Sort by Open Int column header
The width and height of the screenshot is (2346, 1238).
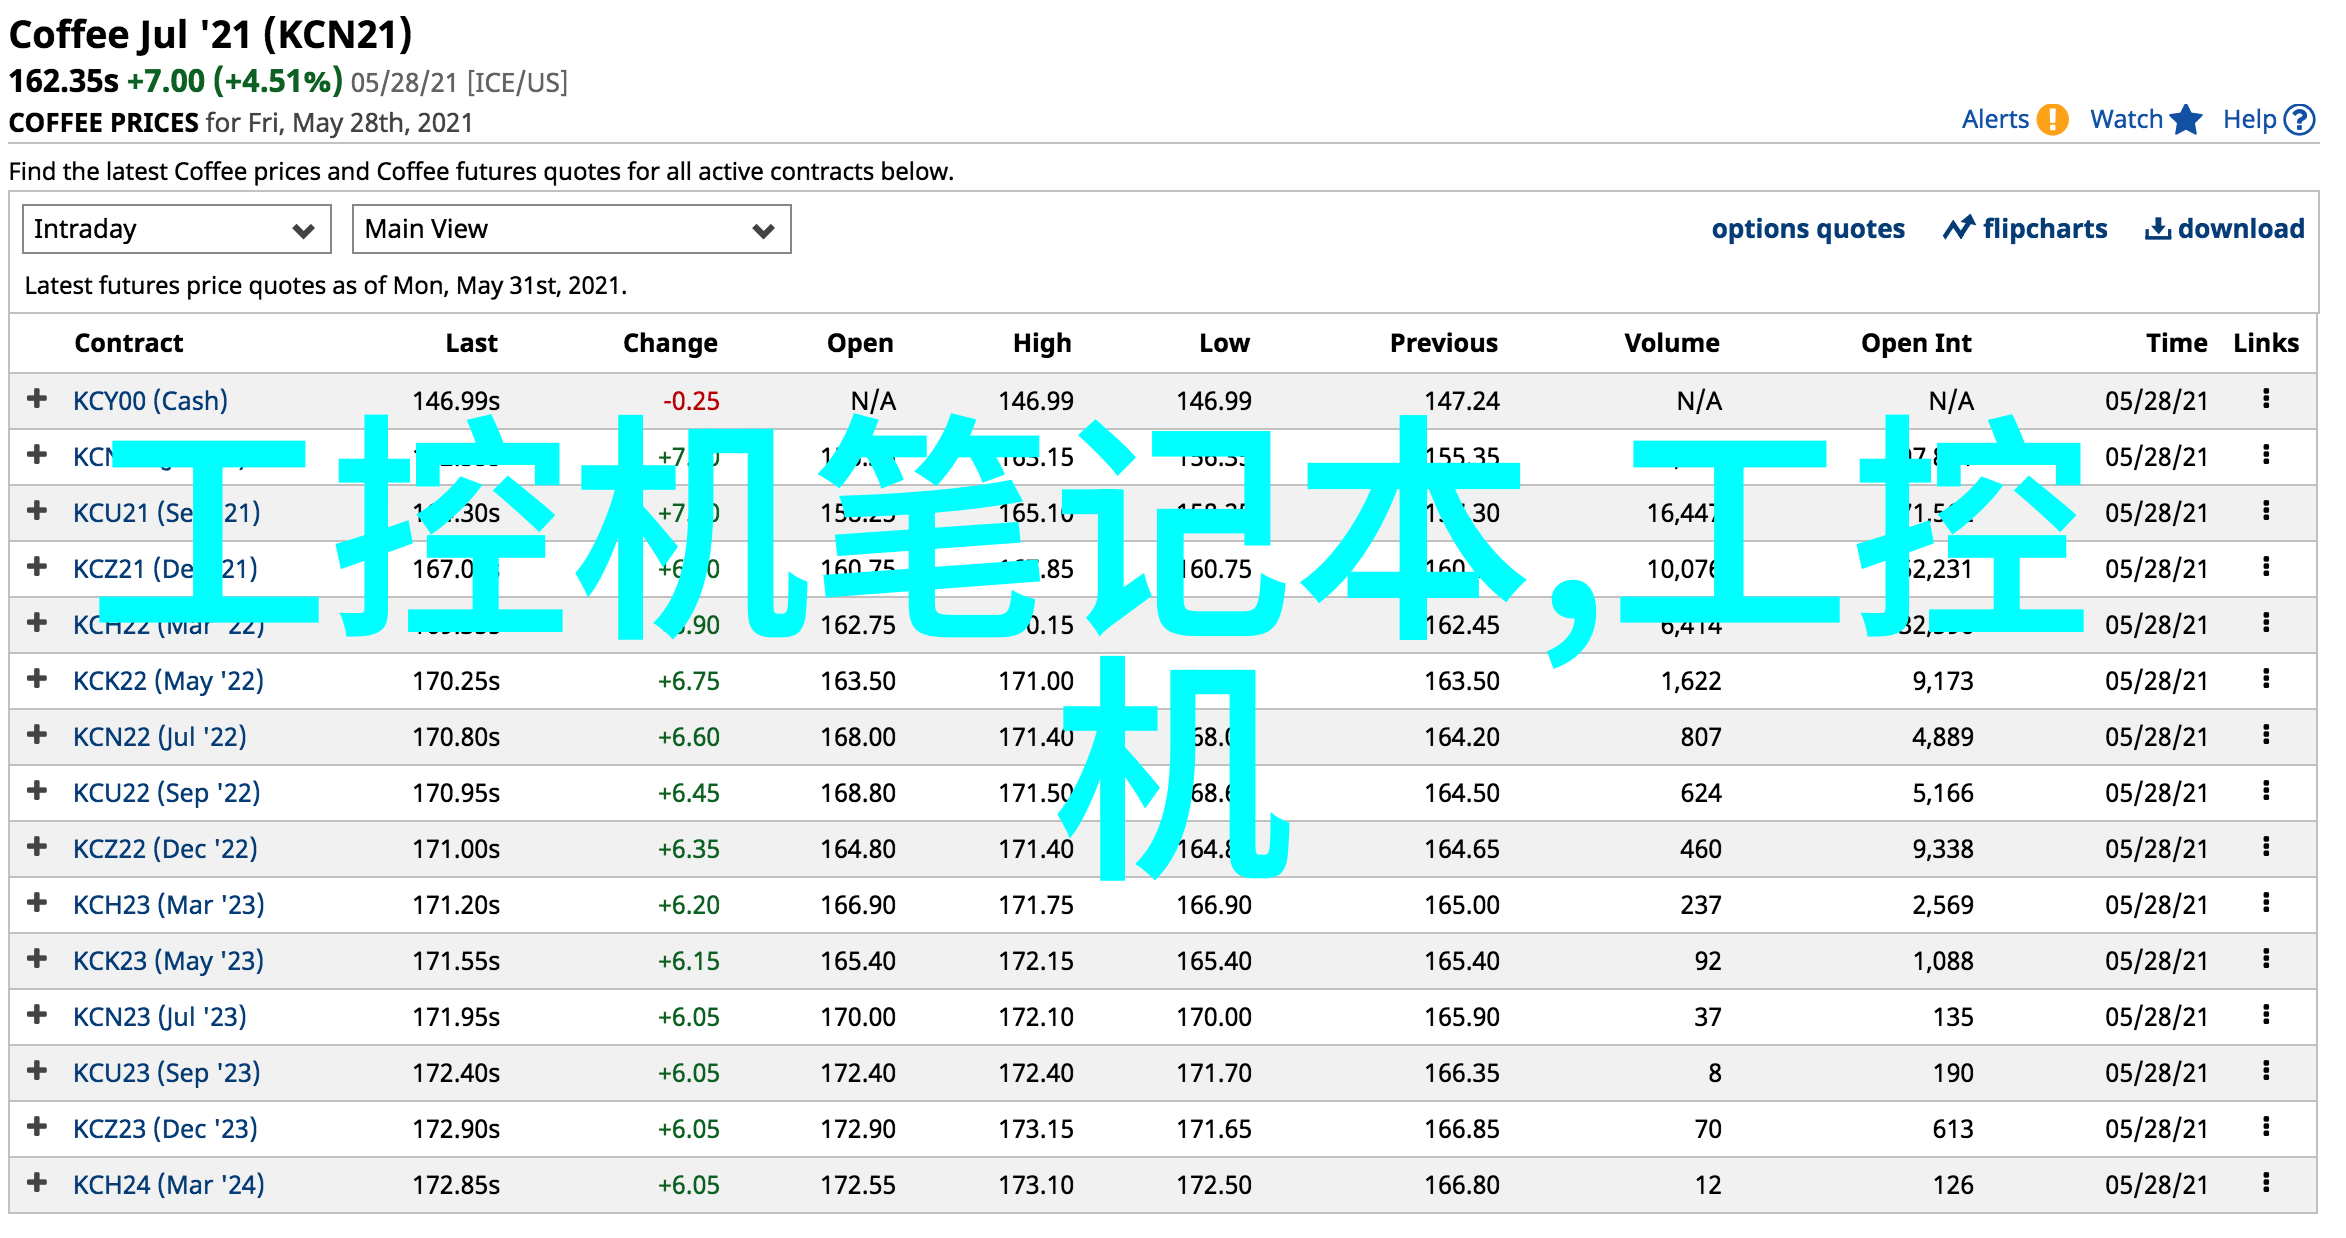click(1915, 343)
